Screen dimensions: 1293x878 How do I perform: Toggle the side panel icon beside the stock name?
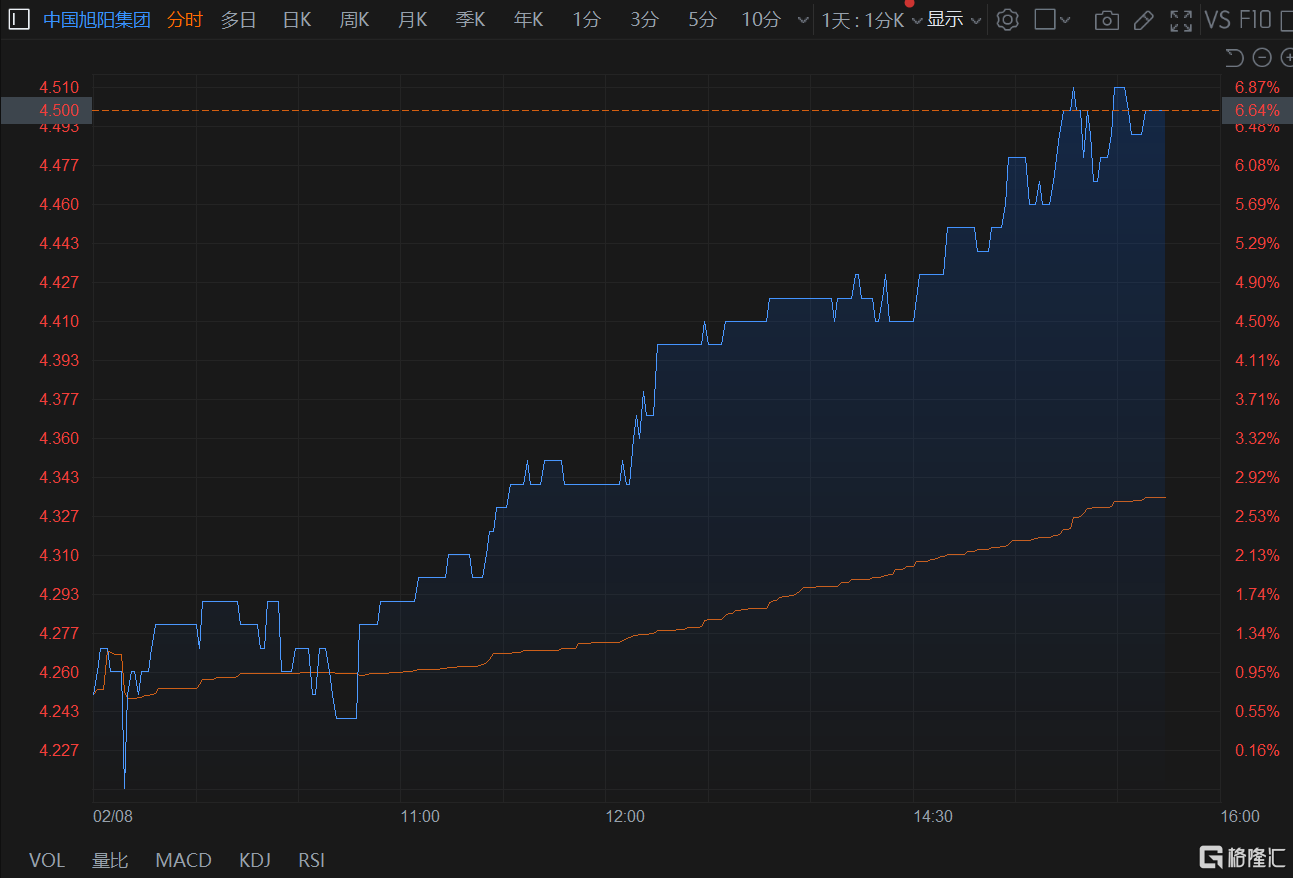(19, 19)
